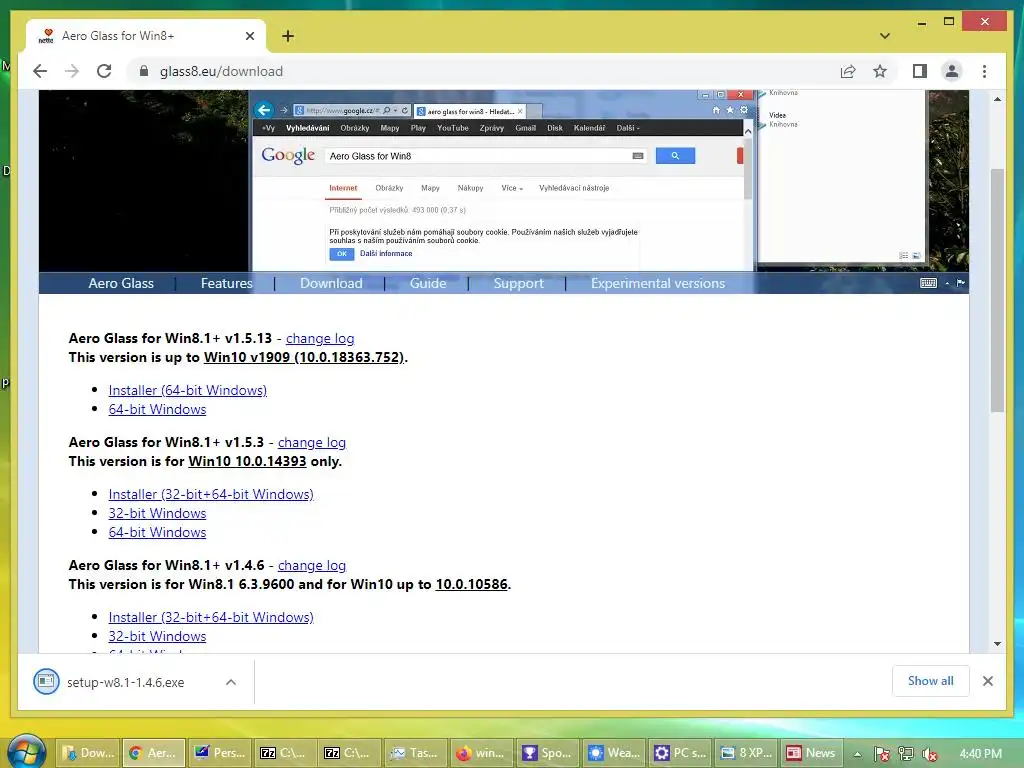Open the Windows Start orb
This screenshot has width=1024, height=768.
tap(26, 752)
